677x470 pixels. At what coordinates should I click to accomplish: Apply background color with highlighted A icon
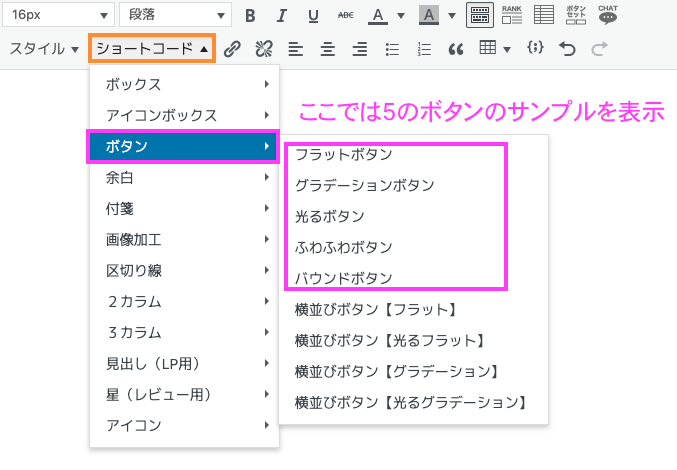pos(429,16)
